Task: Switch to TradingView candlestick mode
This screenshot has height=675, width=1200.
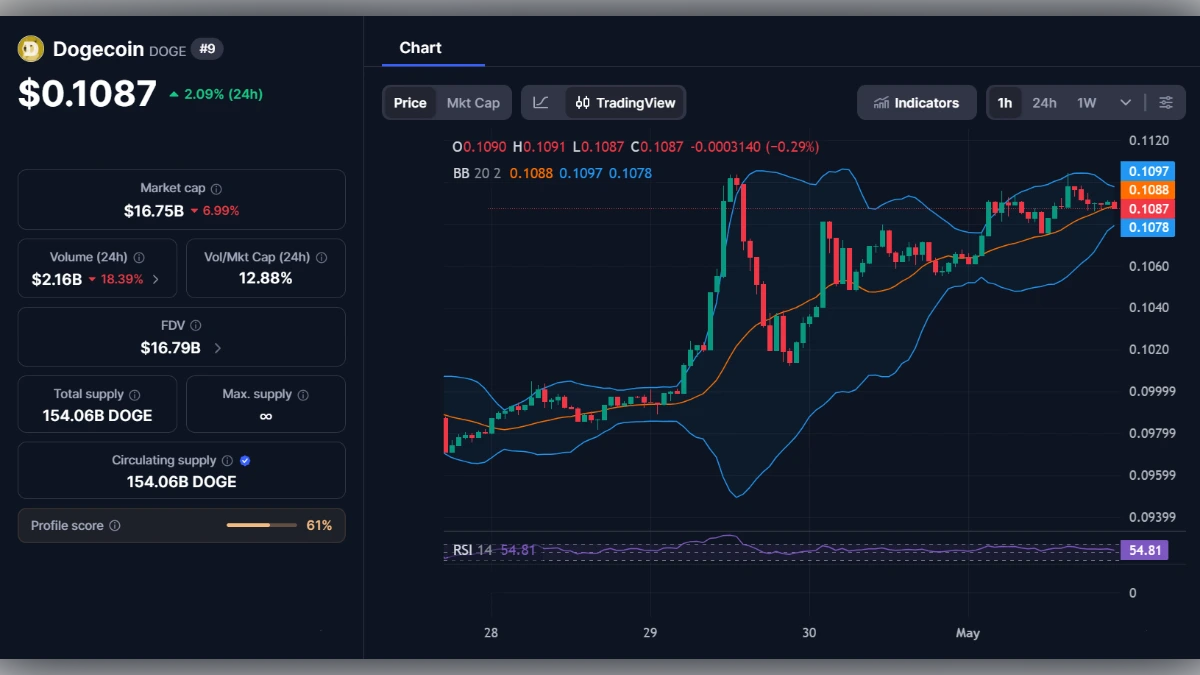Action: coord(626,103)
